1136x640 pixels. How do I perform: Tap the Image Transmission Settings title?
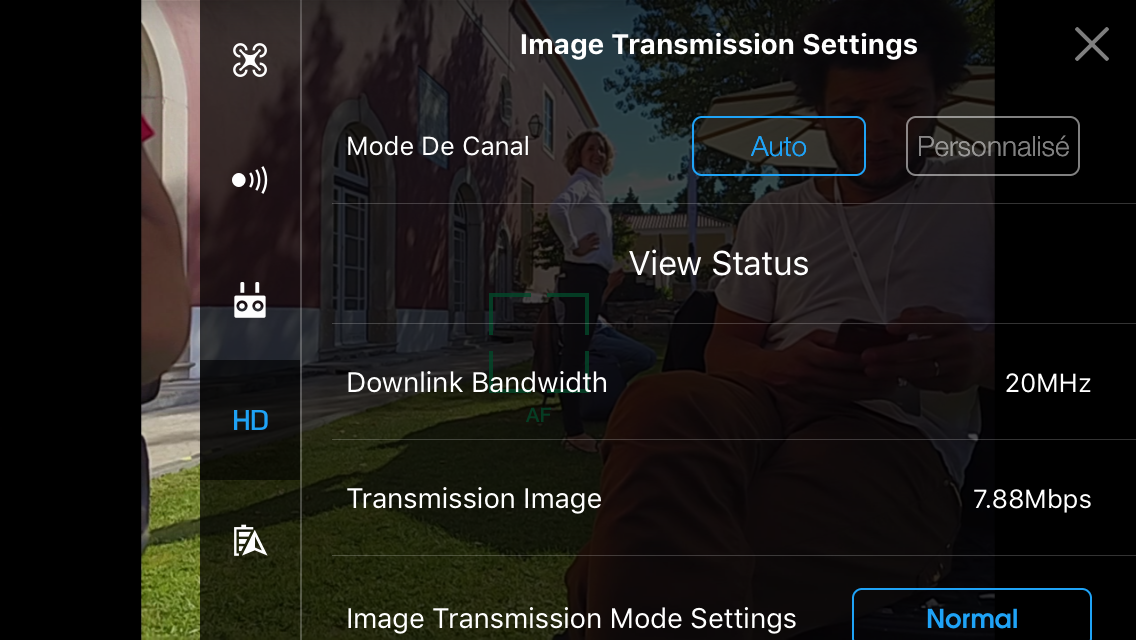[719, 44]
